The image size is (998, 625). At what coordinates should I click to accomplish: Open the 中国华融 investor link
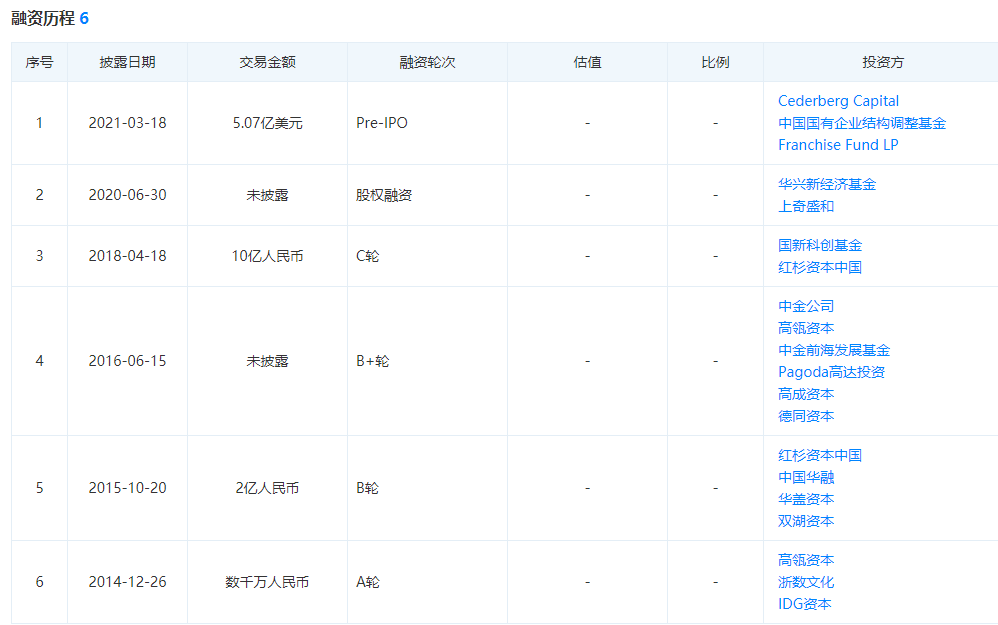[806, 477]
